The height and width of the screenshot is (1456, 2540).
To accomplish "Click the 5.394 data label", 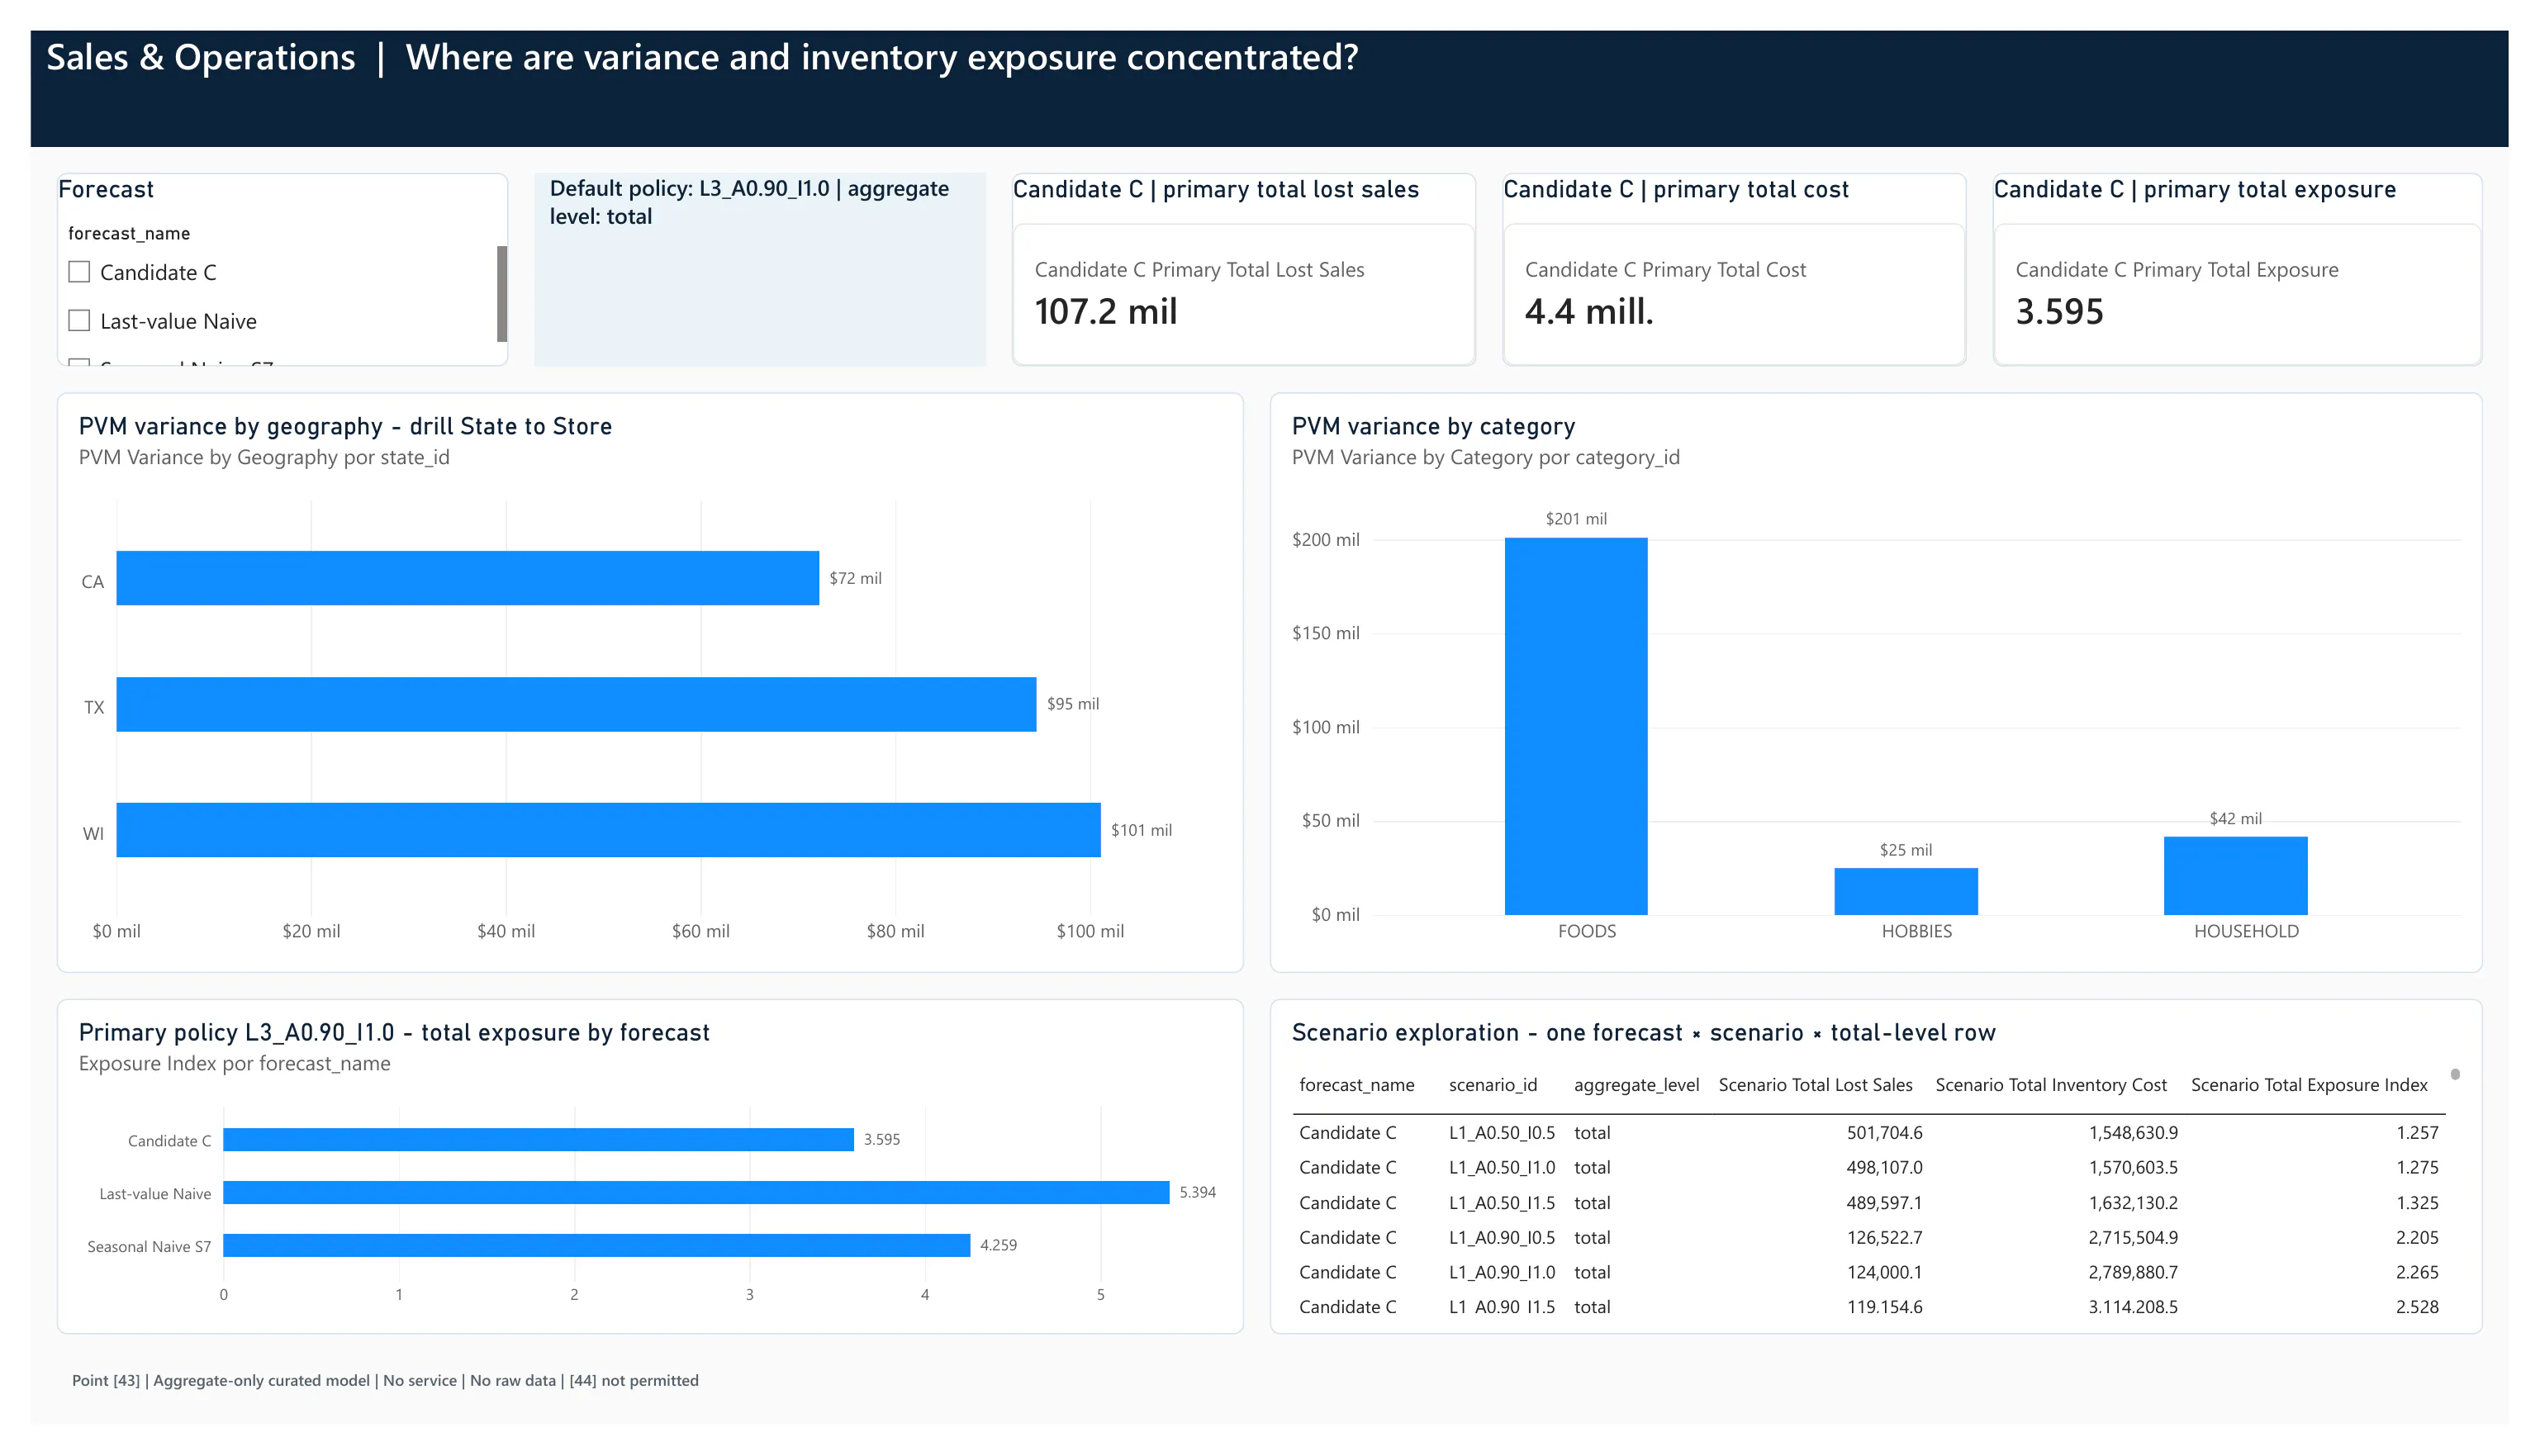I will click(1197, 1192).
